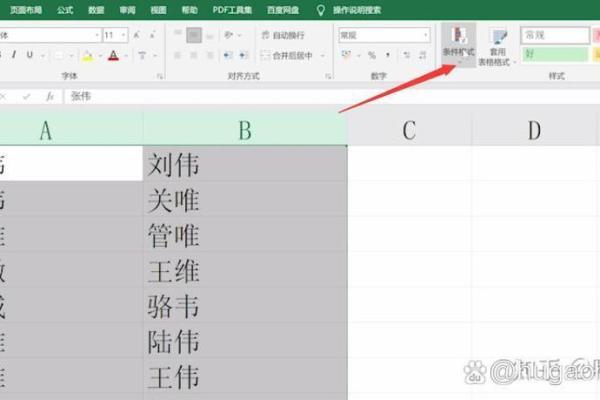Confirm entry with checkmark icon
Image resolution: width=600 pixels, height=400 pixels.
tap(26, 96)
